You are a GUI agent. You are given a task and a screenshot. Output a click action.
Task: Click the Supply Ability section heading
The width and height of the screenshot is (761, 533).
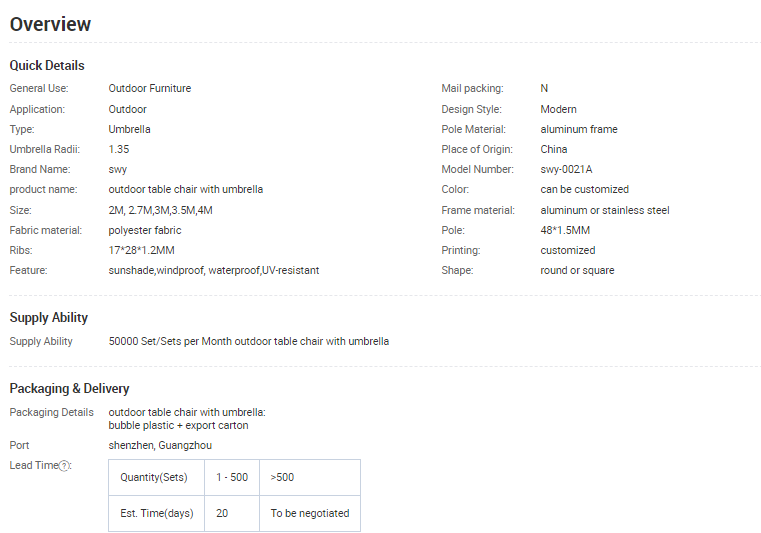coord(49,318)
